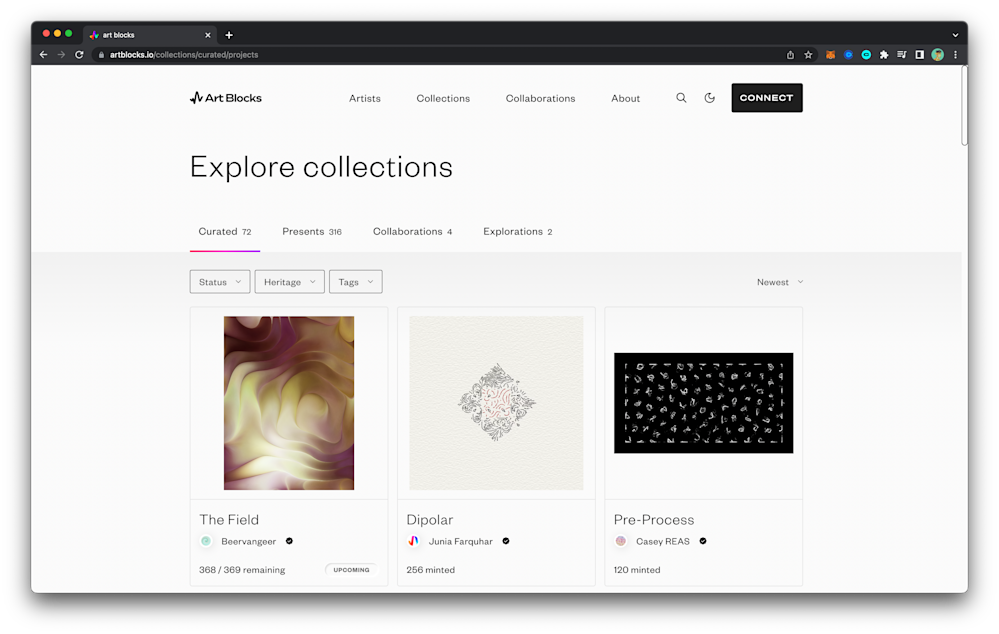Toggle the browser side panel
The image size is (999, 634).
[919, 55]
